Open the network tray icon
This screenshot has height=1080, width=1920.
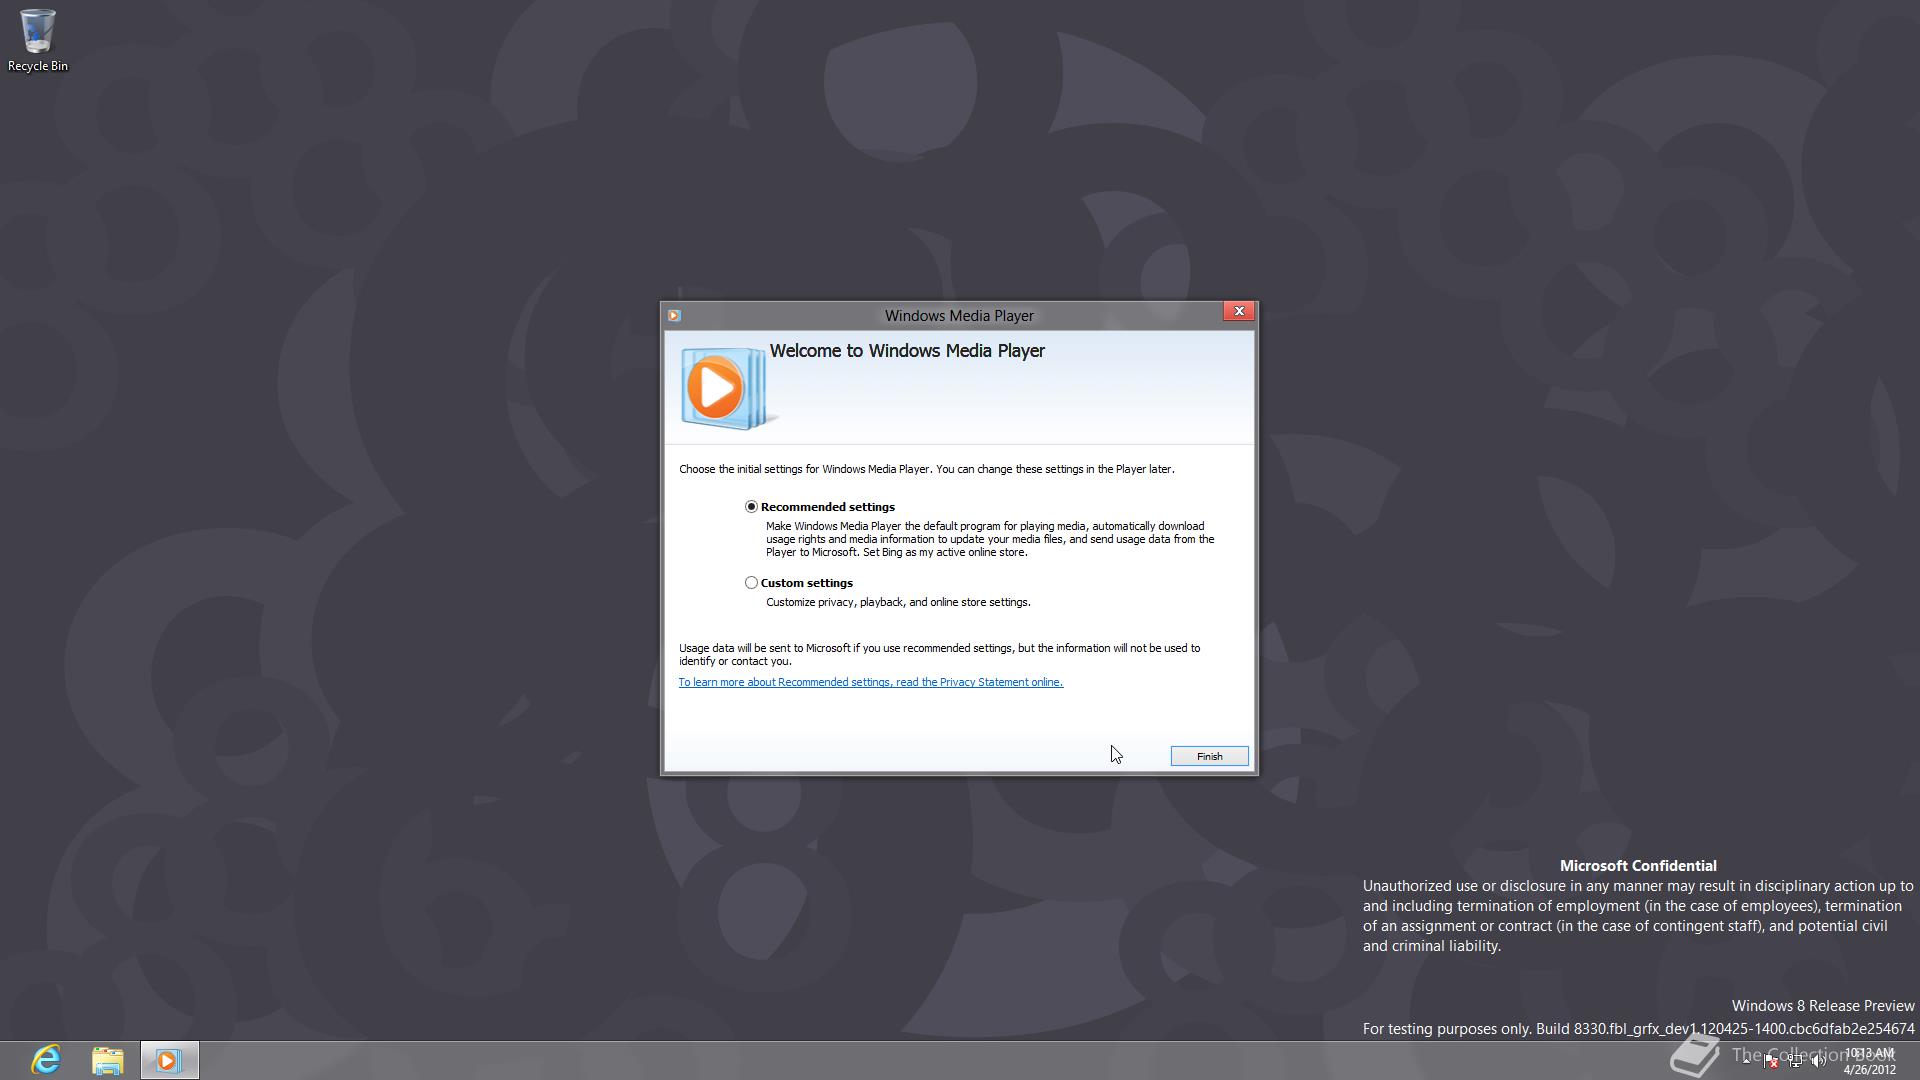[1795, 1061]
